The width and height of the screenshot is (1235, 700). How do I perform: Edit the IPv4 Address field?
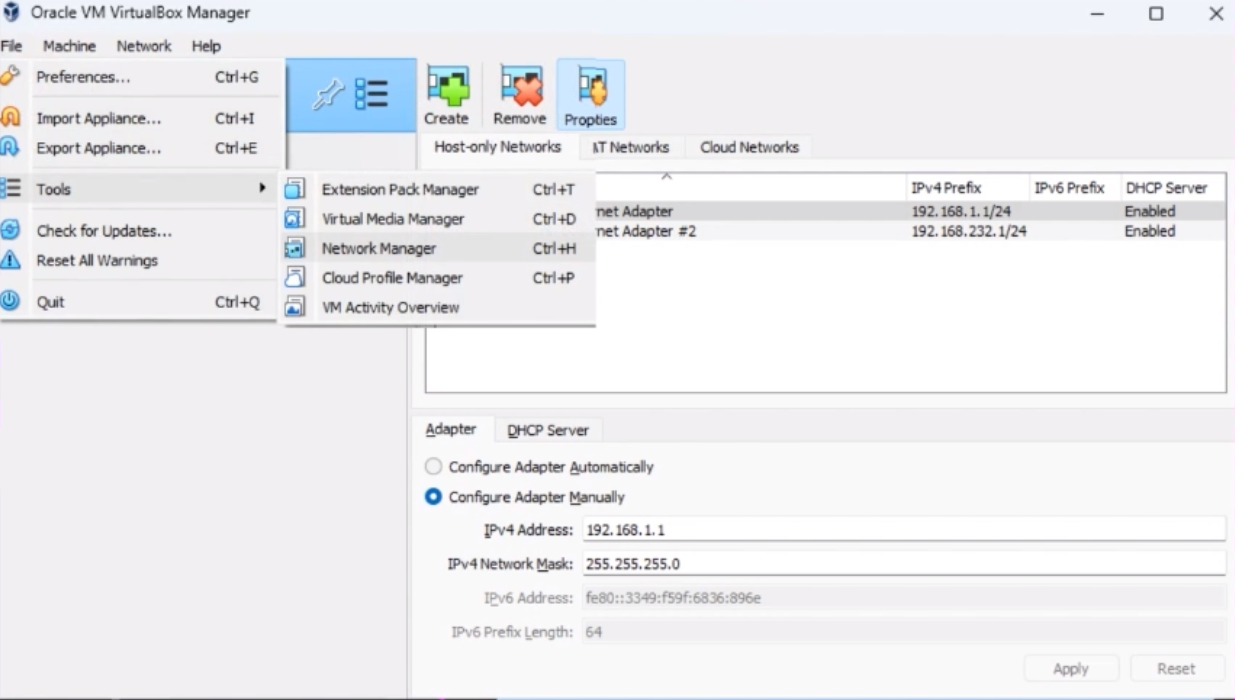coord(904,529)
